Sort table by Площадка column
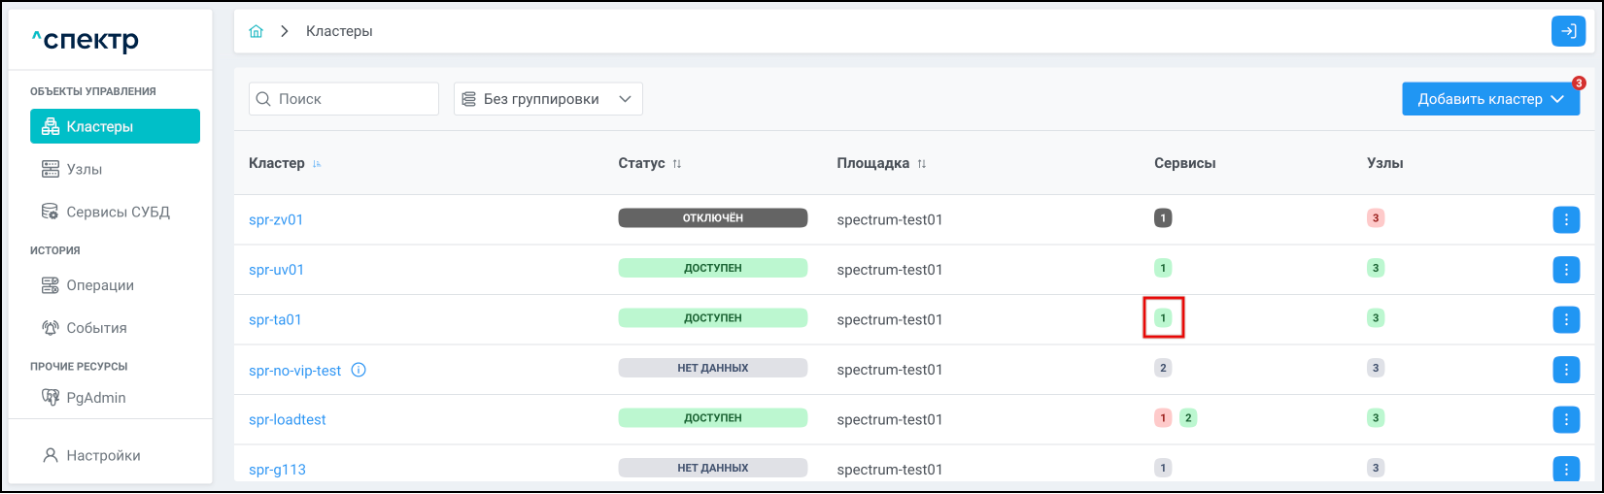This screenshot has width=1604, height=494. click(x=921, y=164)
